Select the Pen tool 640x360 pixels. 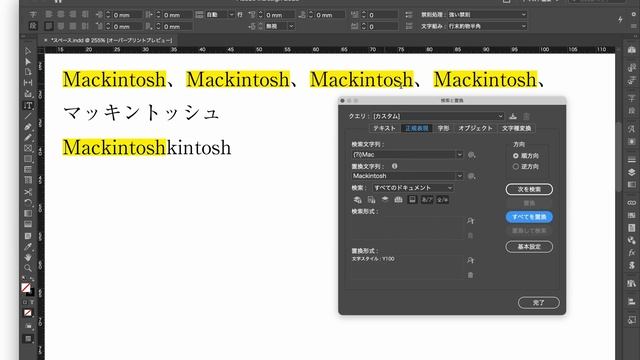tap(28, 127)
